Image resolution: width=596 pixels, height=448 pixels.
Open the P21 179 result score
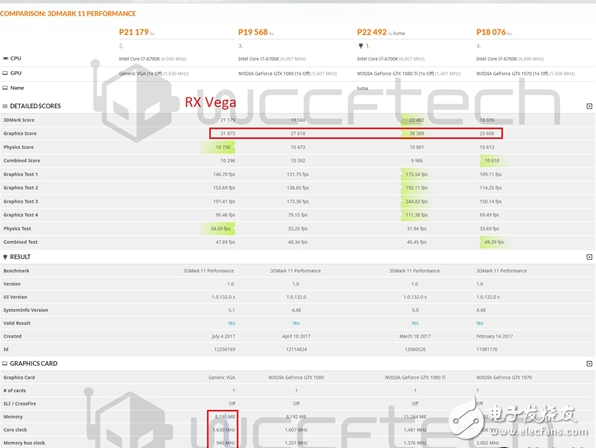pos(134,32)
